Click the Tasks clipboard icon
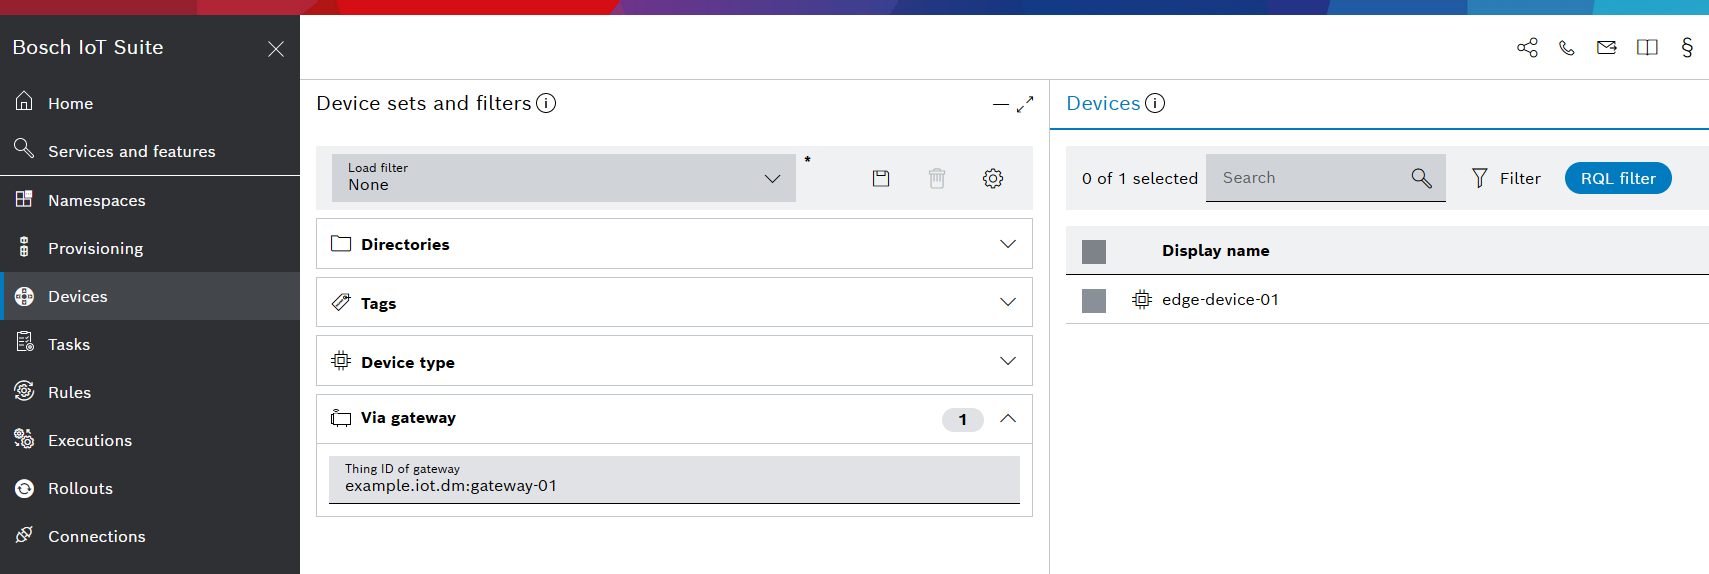 pyautogui.click(x=24, y=343)
